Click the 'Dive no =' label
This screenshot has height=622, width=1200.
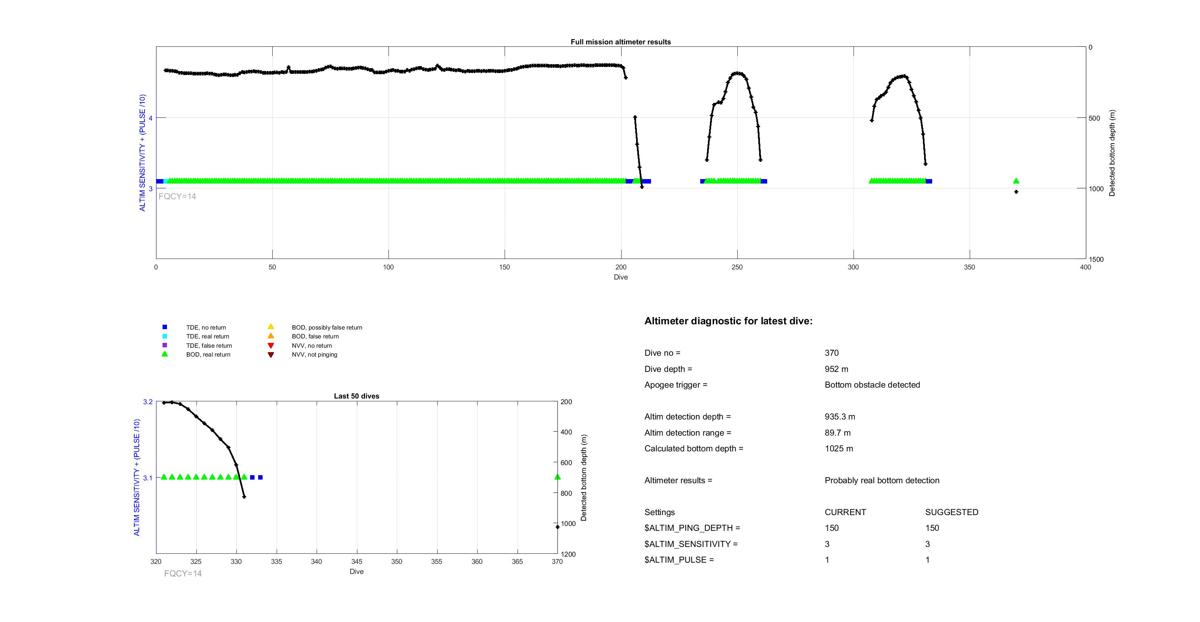(x=662, y=353)
